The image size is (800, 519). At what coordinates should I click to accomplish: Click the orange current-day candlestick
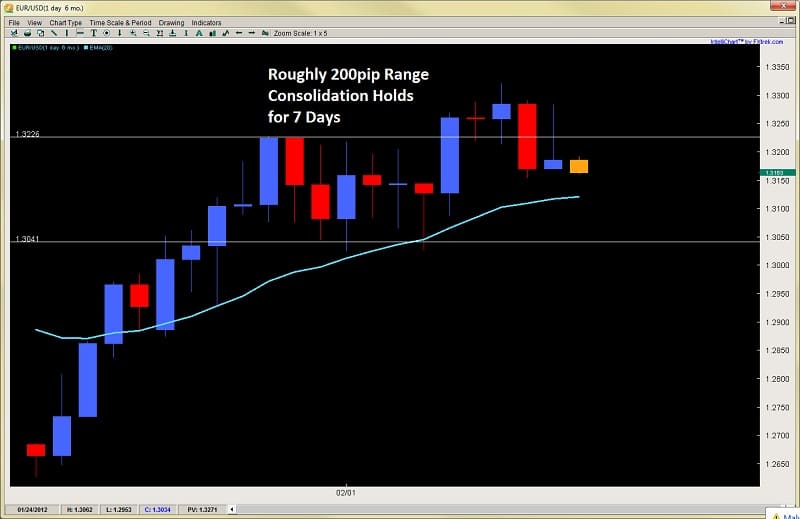[579, 166]
